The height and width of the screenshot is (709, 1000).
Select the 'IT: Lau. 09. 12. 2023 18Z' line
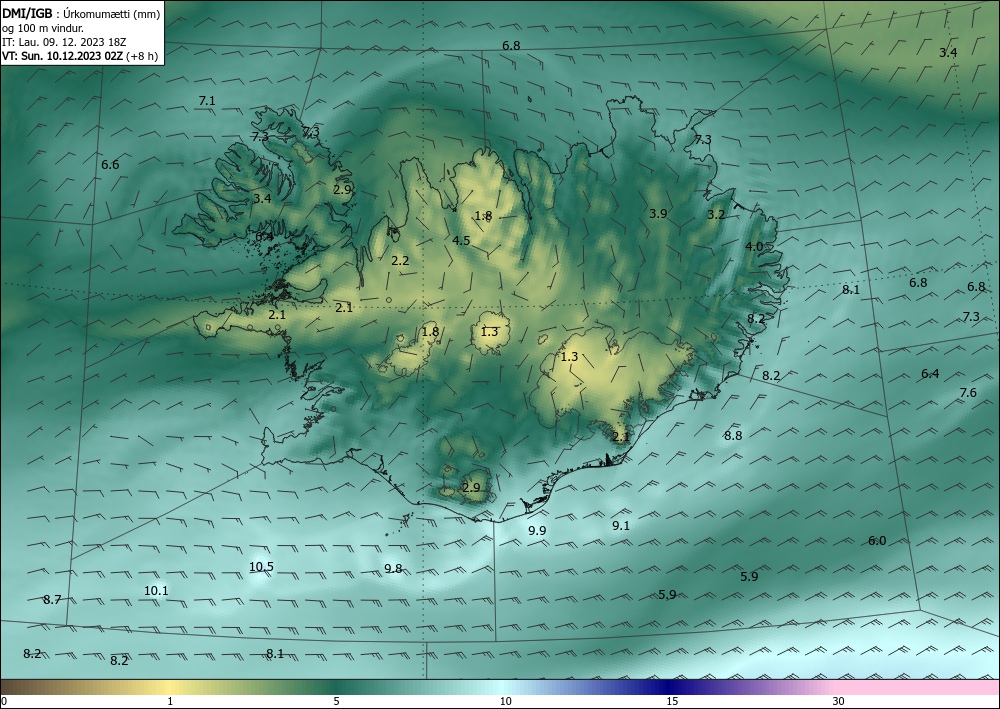tap(64, 42)
